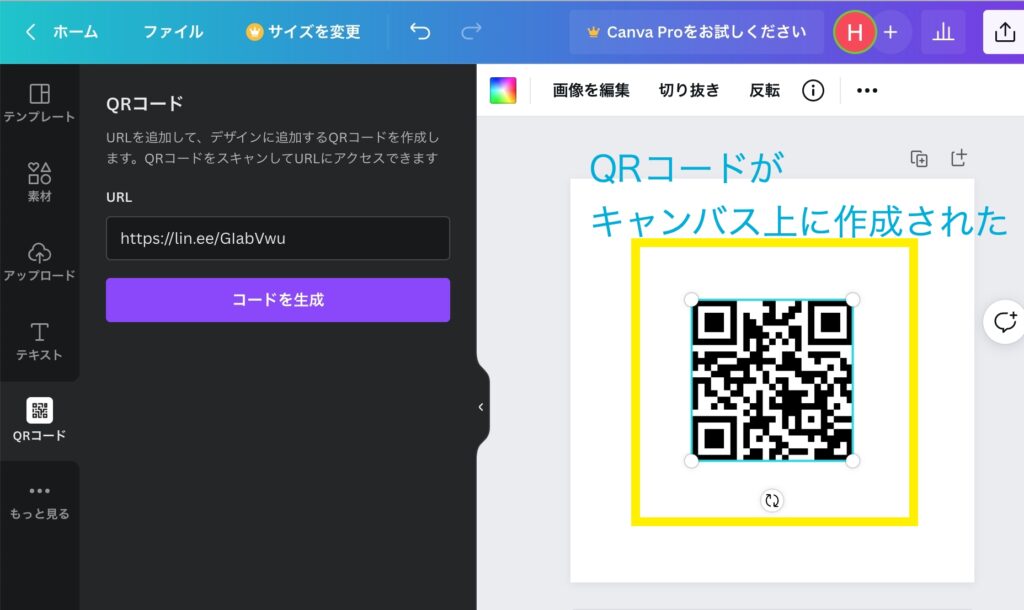The height and width of the screenshot is (610, 1024).
Task: Click the QR code's bottom-left resize handle
Action: click(x=691, y=461)
